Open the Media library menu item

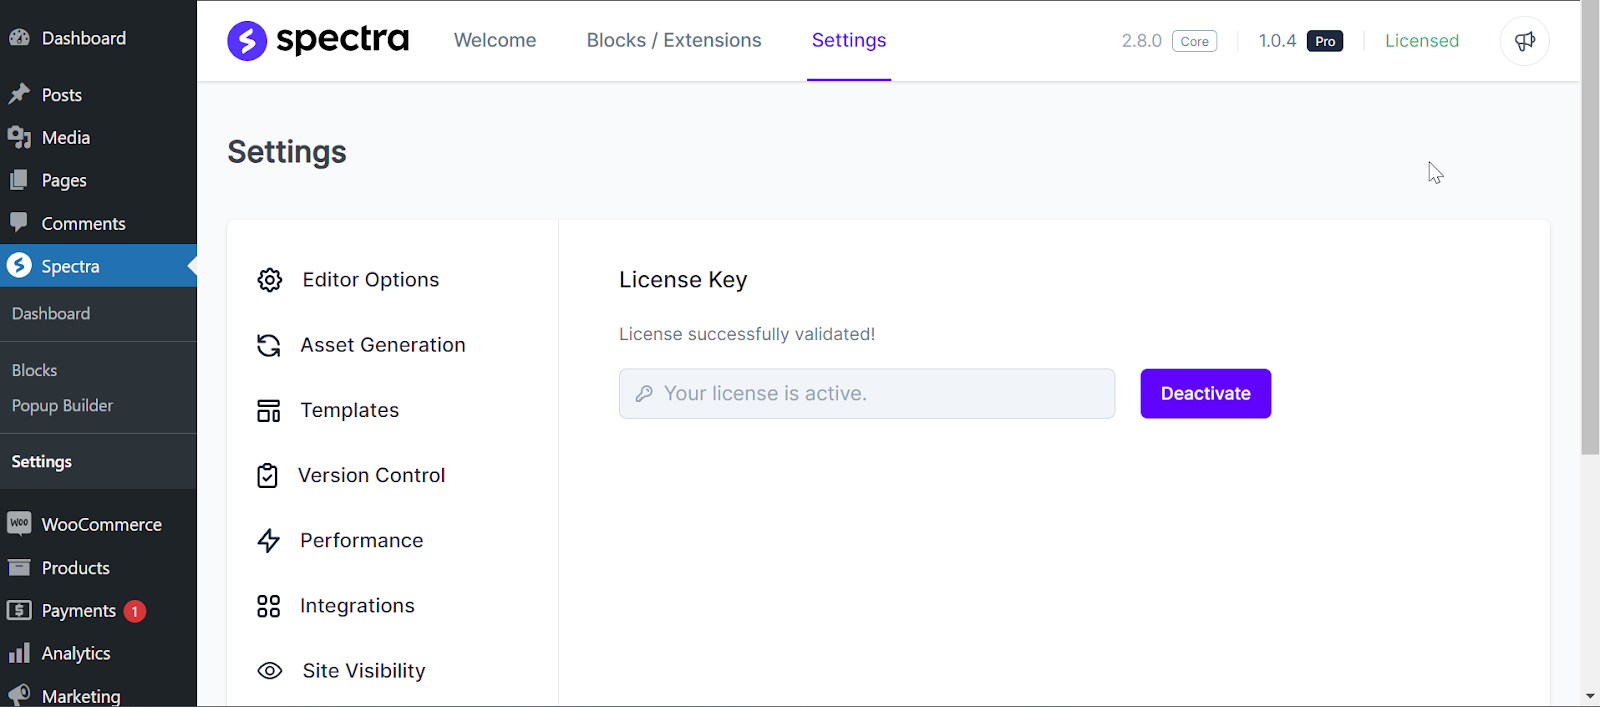[x=66, y=138]
